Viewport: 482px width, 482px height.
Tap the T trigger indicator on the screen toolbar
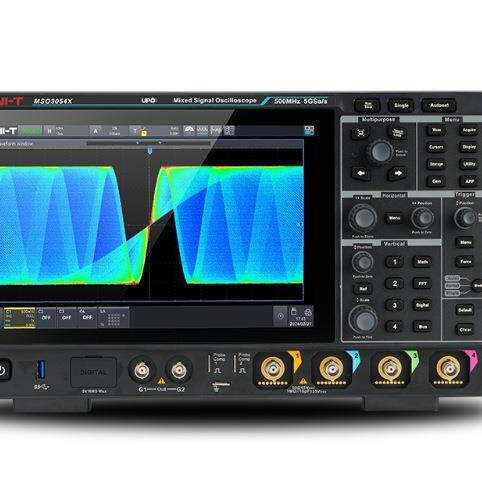pos(135,131)
